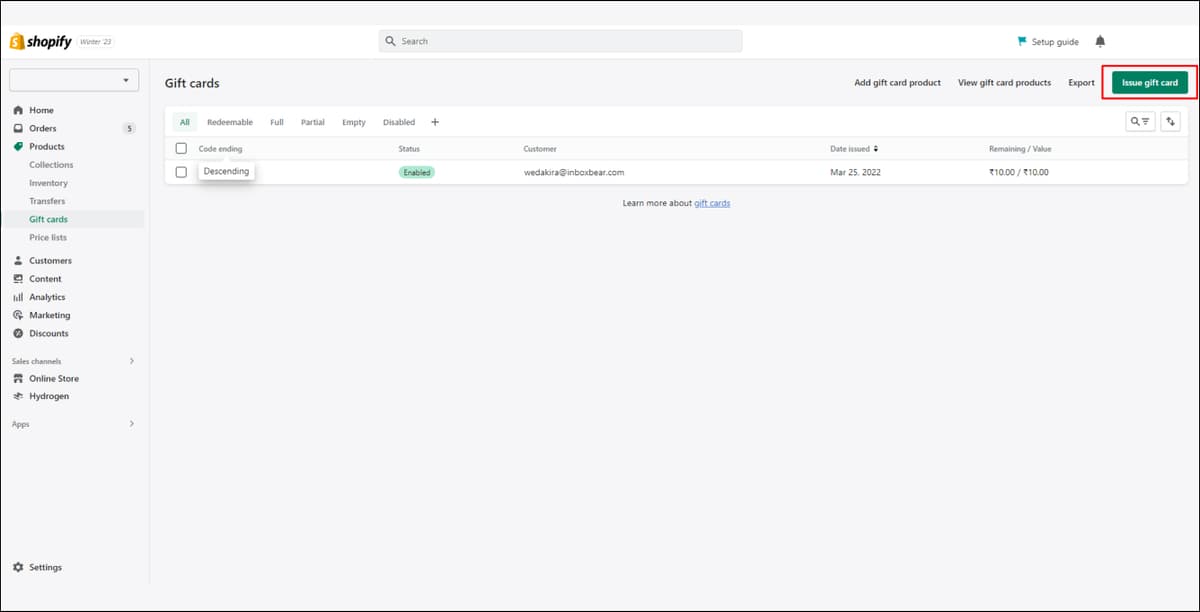The height and width of the screenshot is (612, 1200).
Task: Switch to the Partial tab
Action: pos(313,122)
